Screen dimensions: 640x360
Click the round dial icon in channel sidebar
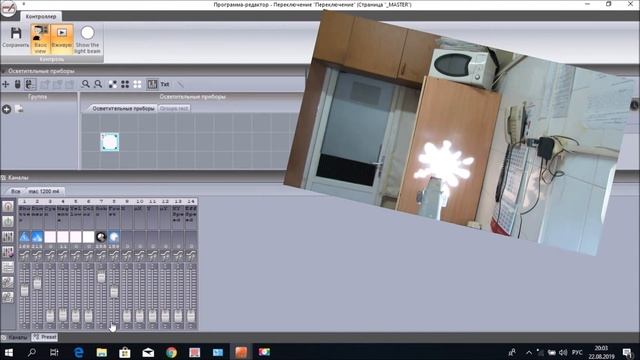pos(8,207)
